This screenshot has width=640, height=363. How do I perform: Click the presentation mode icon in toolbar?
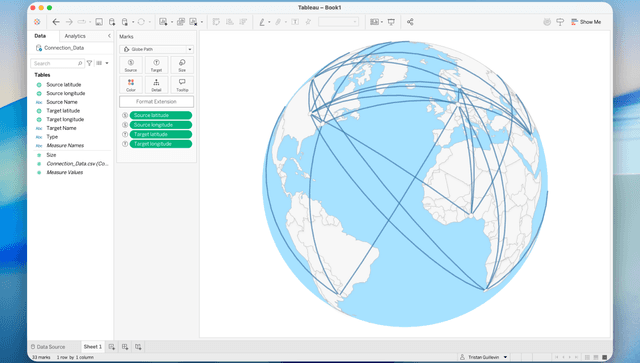pos(391,22)
